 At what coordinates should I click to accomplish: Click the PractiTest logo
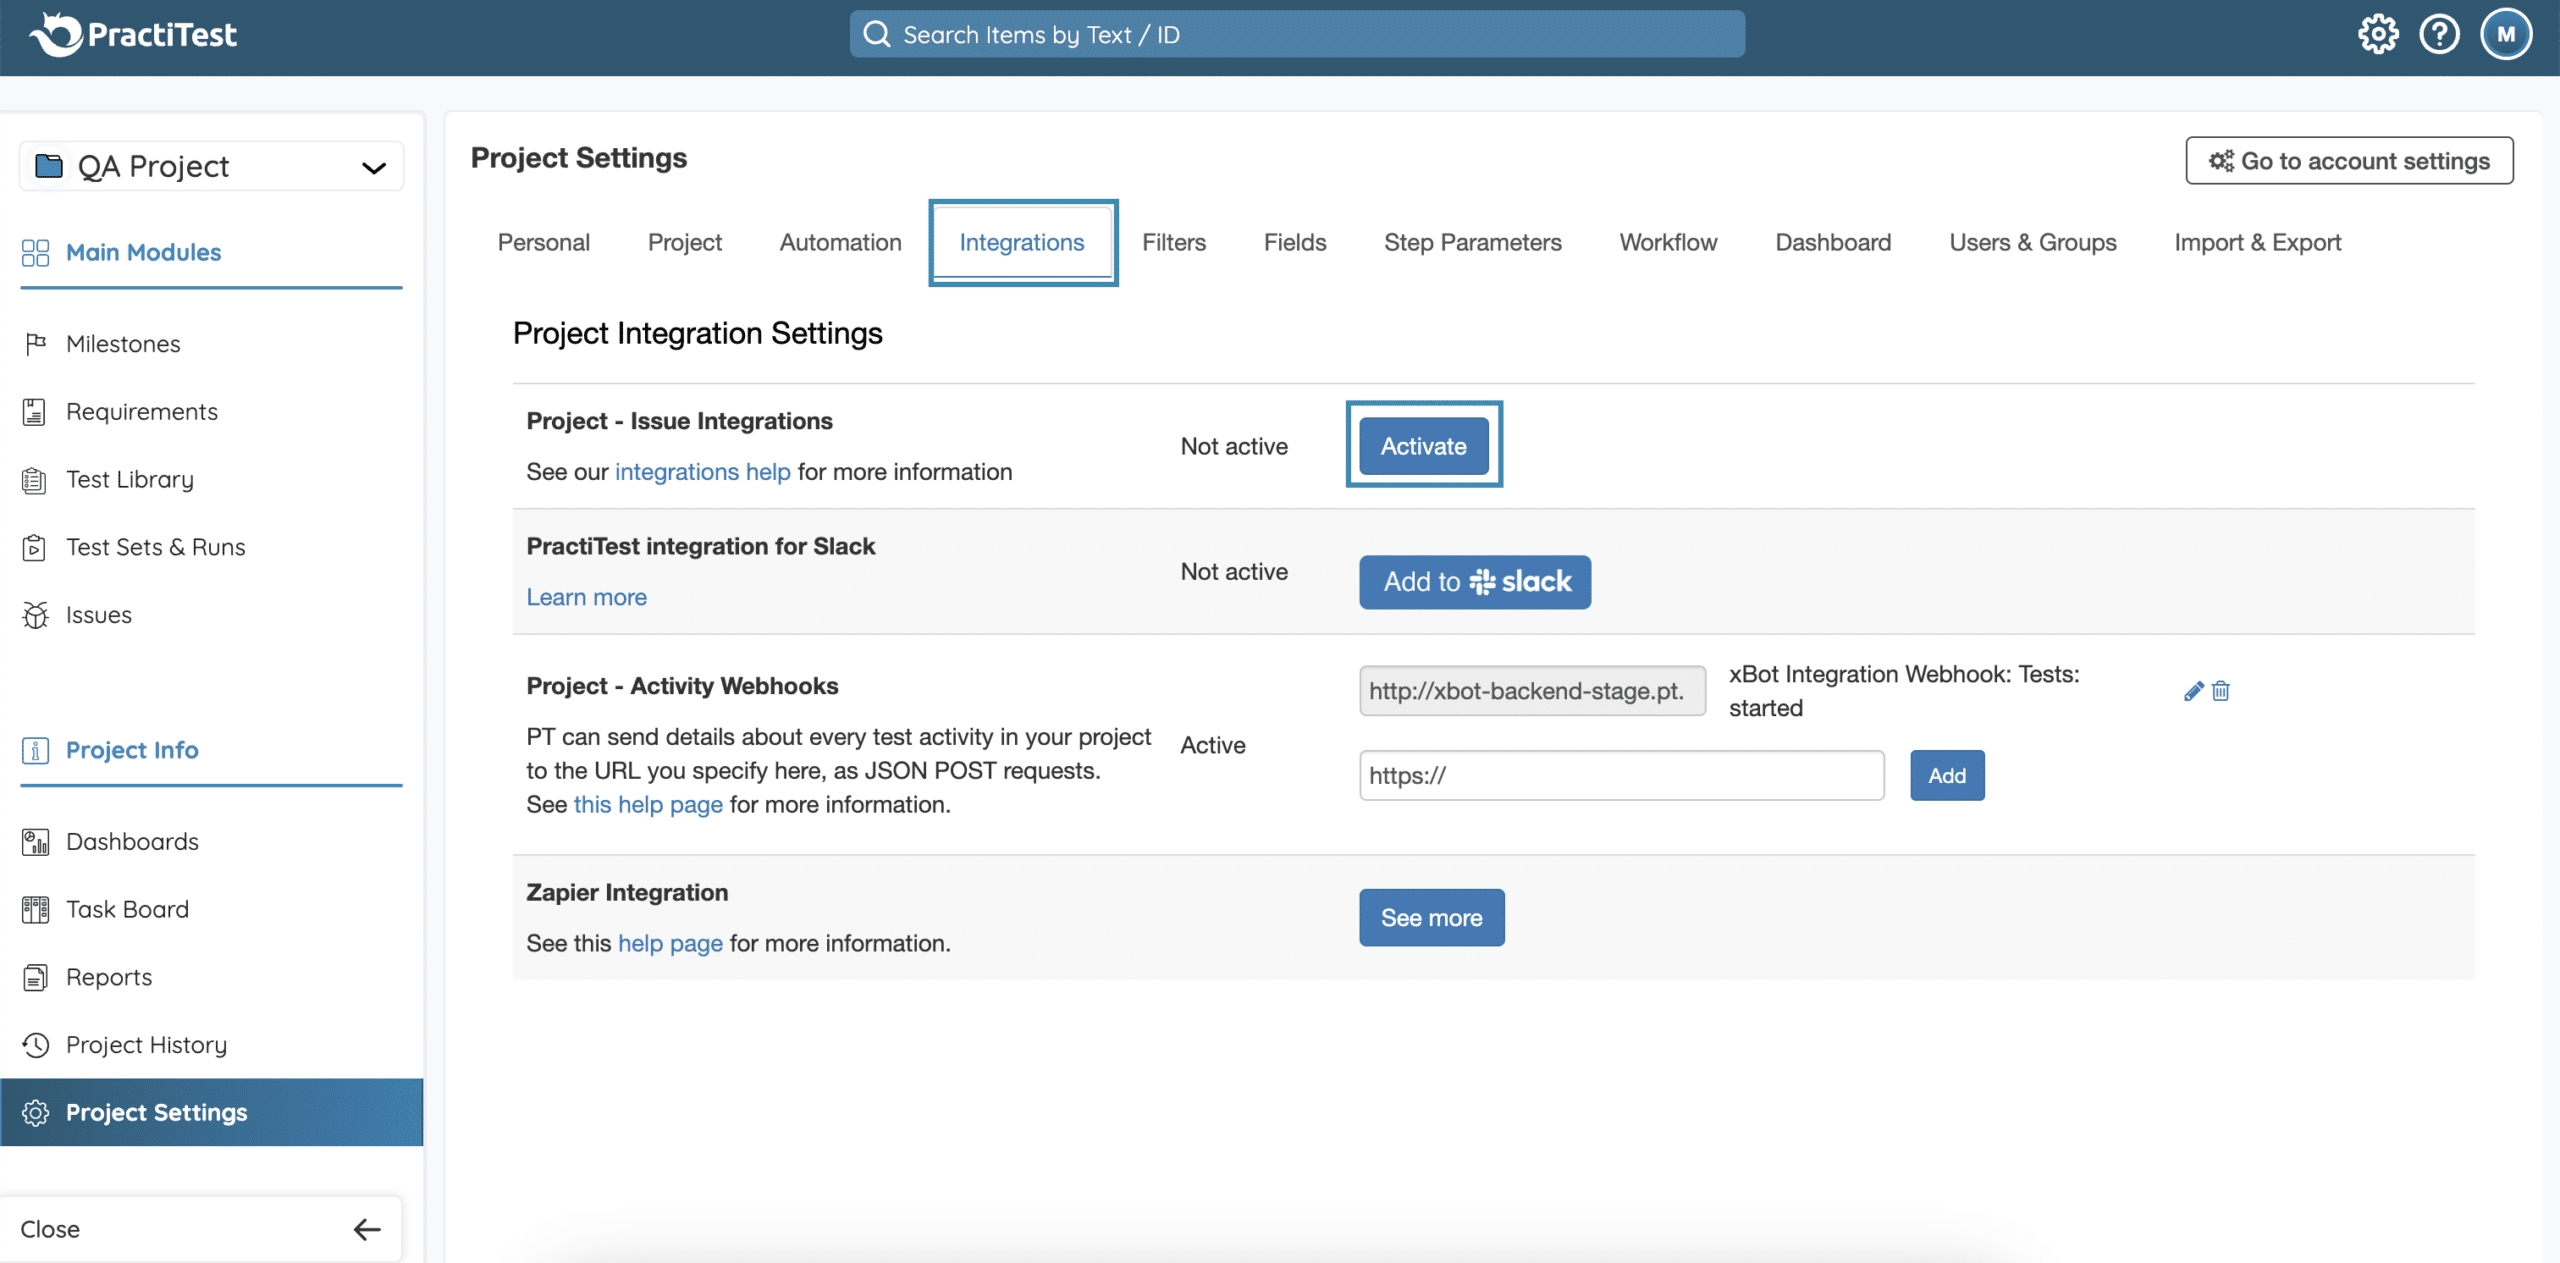pyautogui.click(x=133, y=35)
